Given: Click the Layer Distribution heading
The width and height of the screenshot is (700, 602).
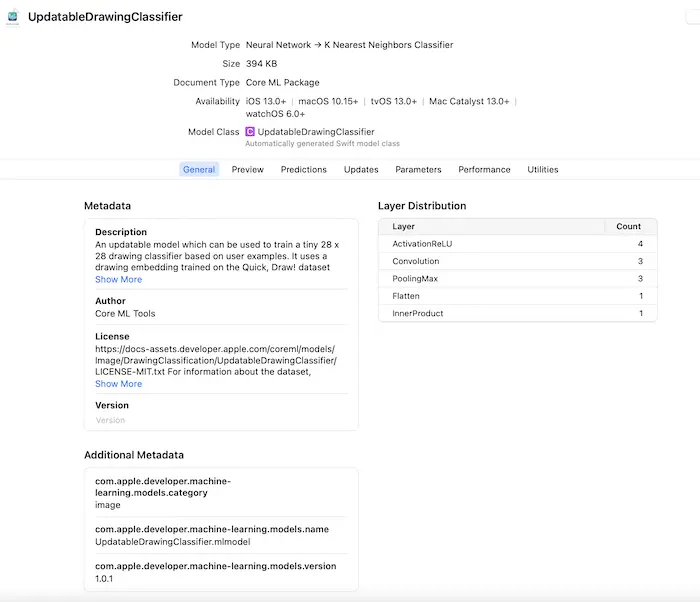Looking at the screenshot, I should point(422,206).
